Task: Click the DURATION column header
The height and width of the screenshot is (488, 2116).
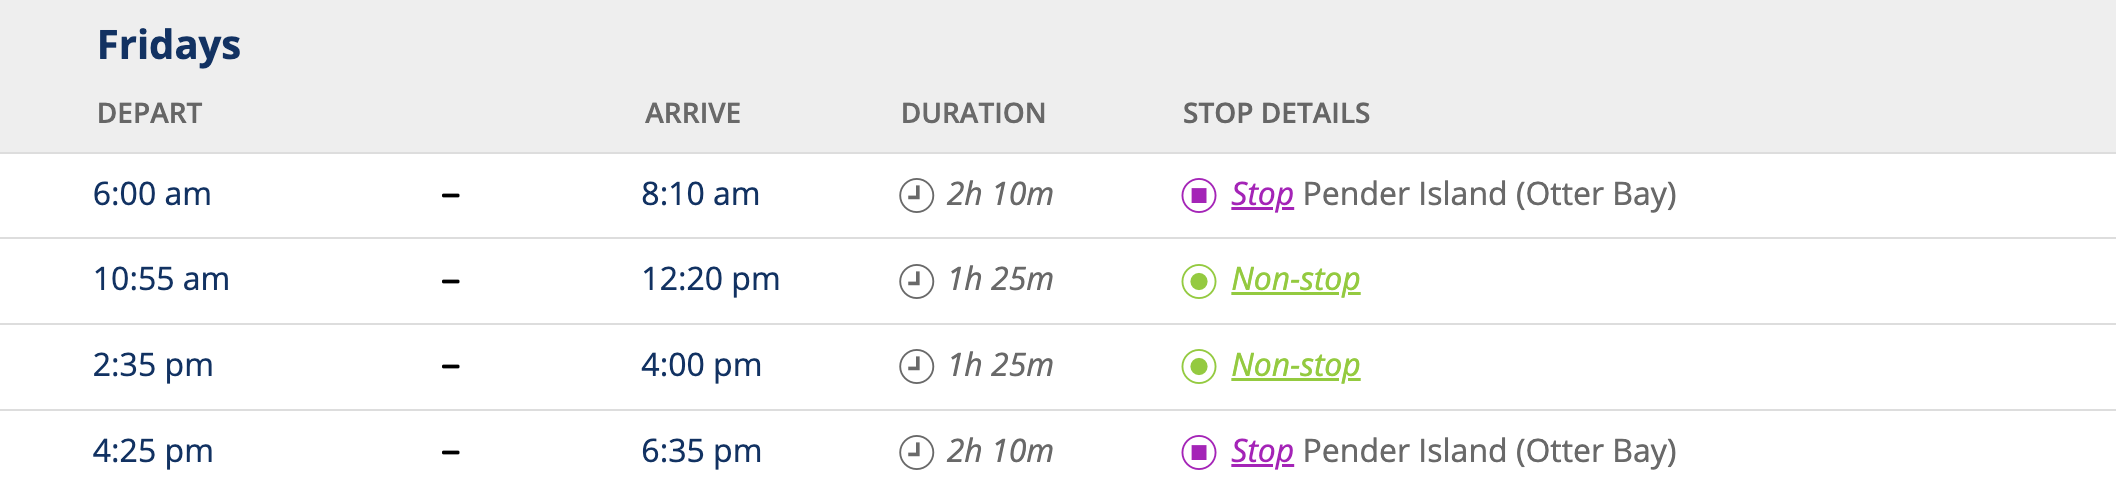Action: [x=973, y=113]
